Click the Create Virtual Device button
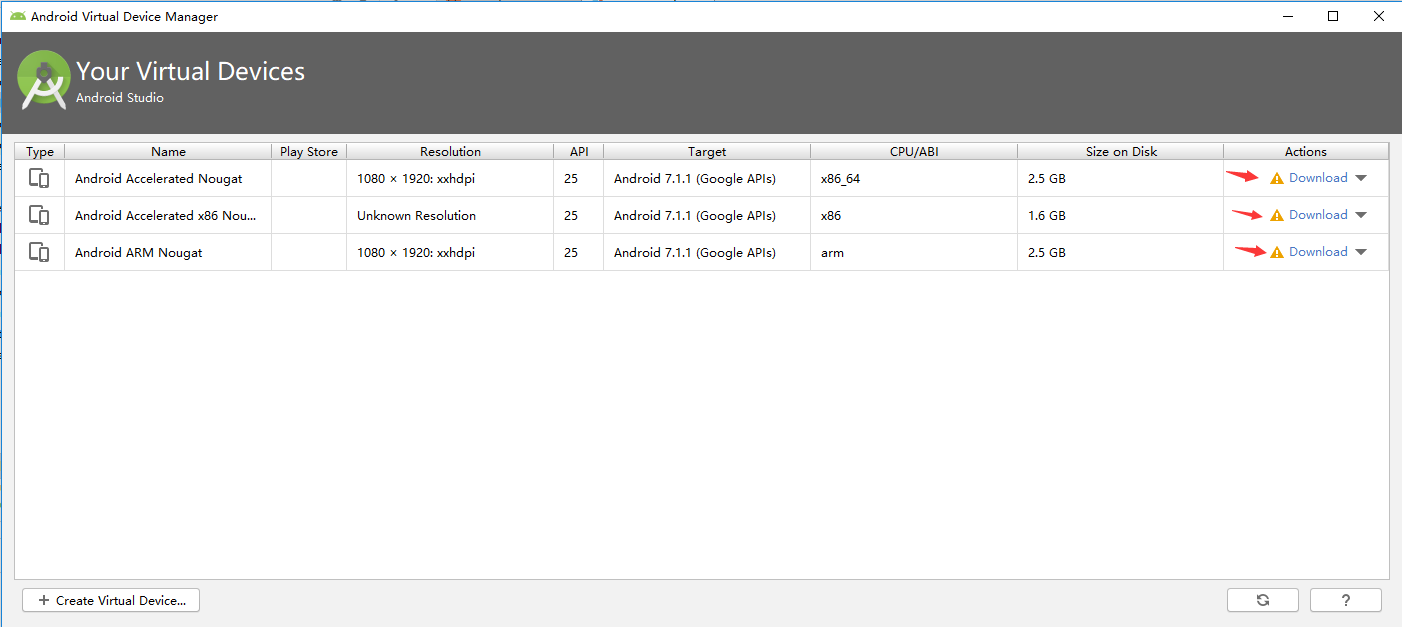1402x627 pixels. [111, 600]
